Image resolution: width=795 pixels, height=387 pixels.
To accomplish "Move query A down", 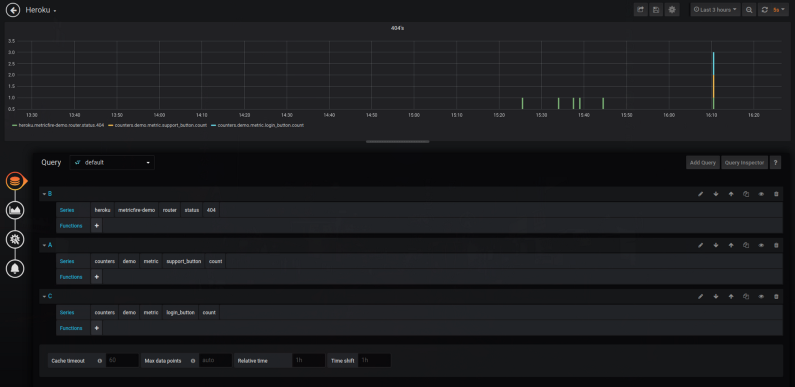I will click(716, 245).
